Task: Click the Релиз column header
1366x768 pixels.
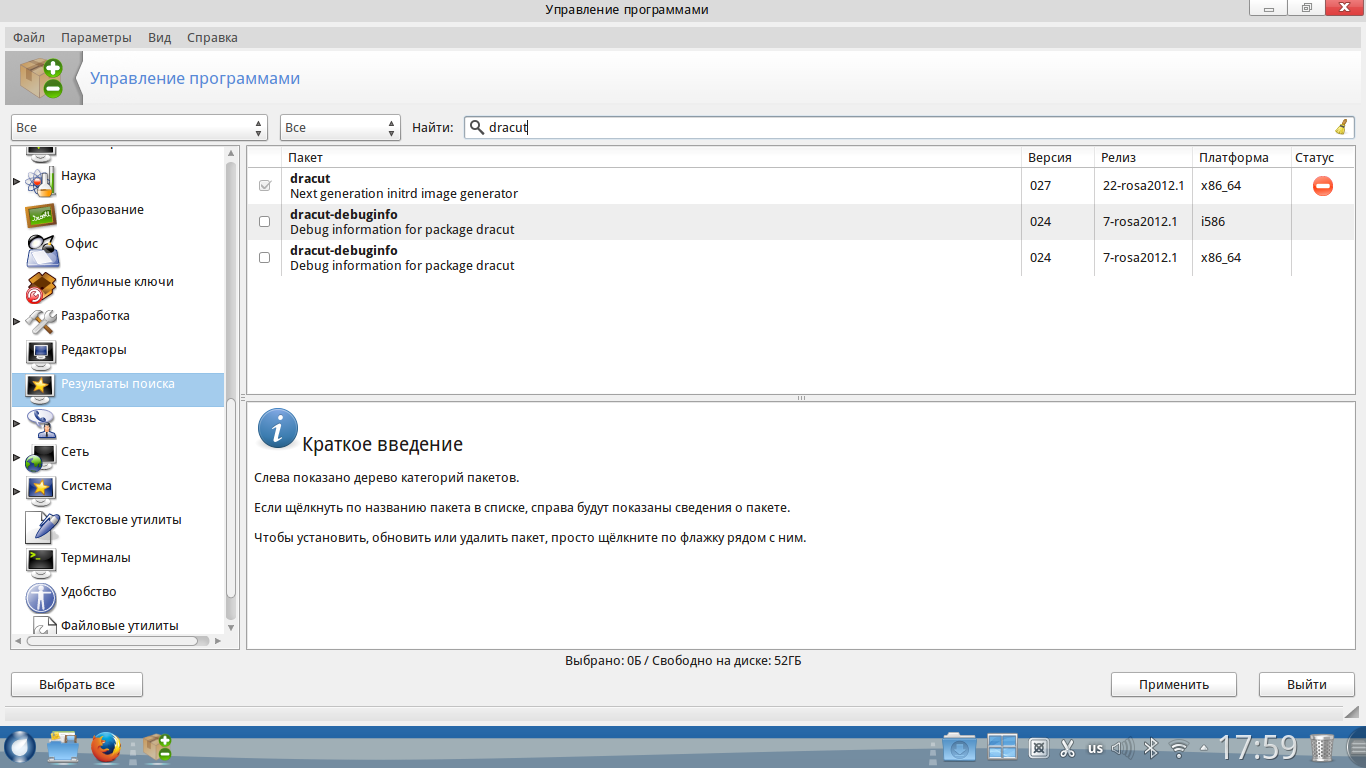Action: (1143, 158)
